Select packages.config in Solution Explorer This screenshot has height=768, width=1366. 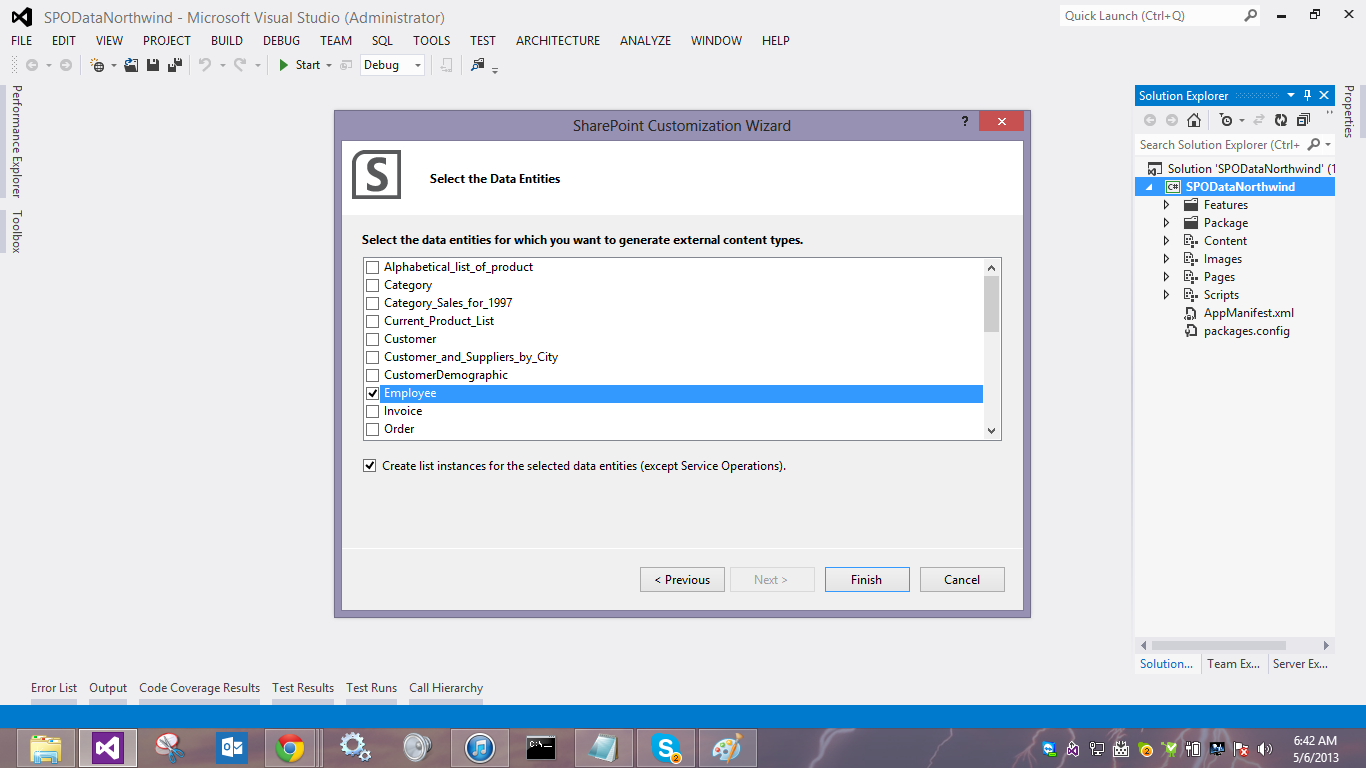click(x=1246, y=331)
